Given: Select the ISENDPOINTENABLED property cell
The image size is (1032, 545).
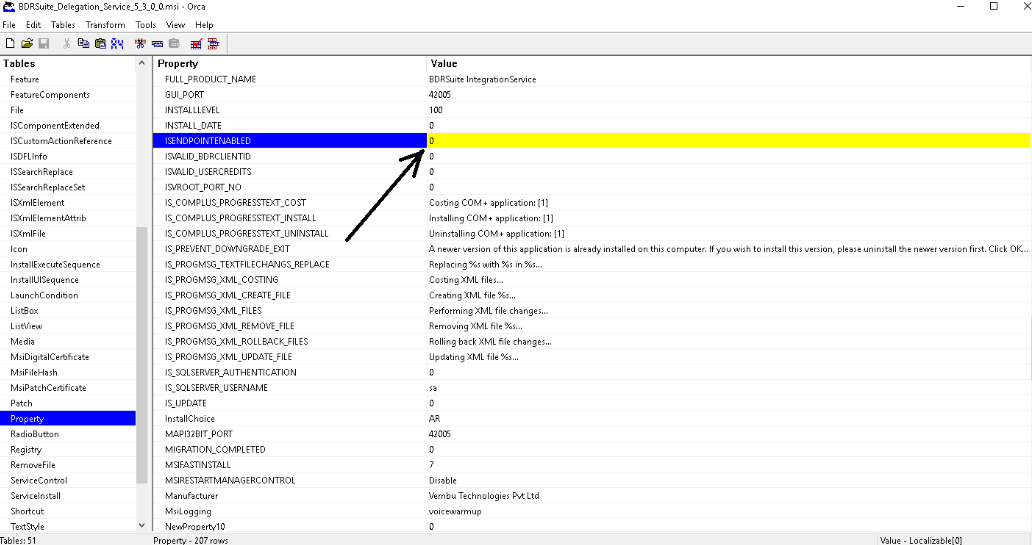Looking at the screenshot, I should 290,141.
